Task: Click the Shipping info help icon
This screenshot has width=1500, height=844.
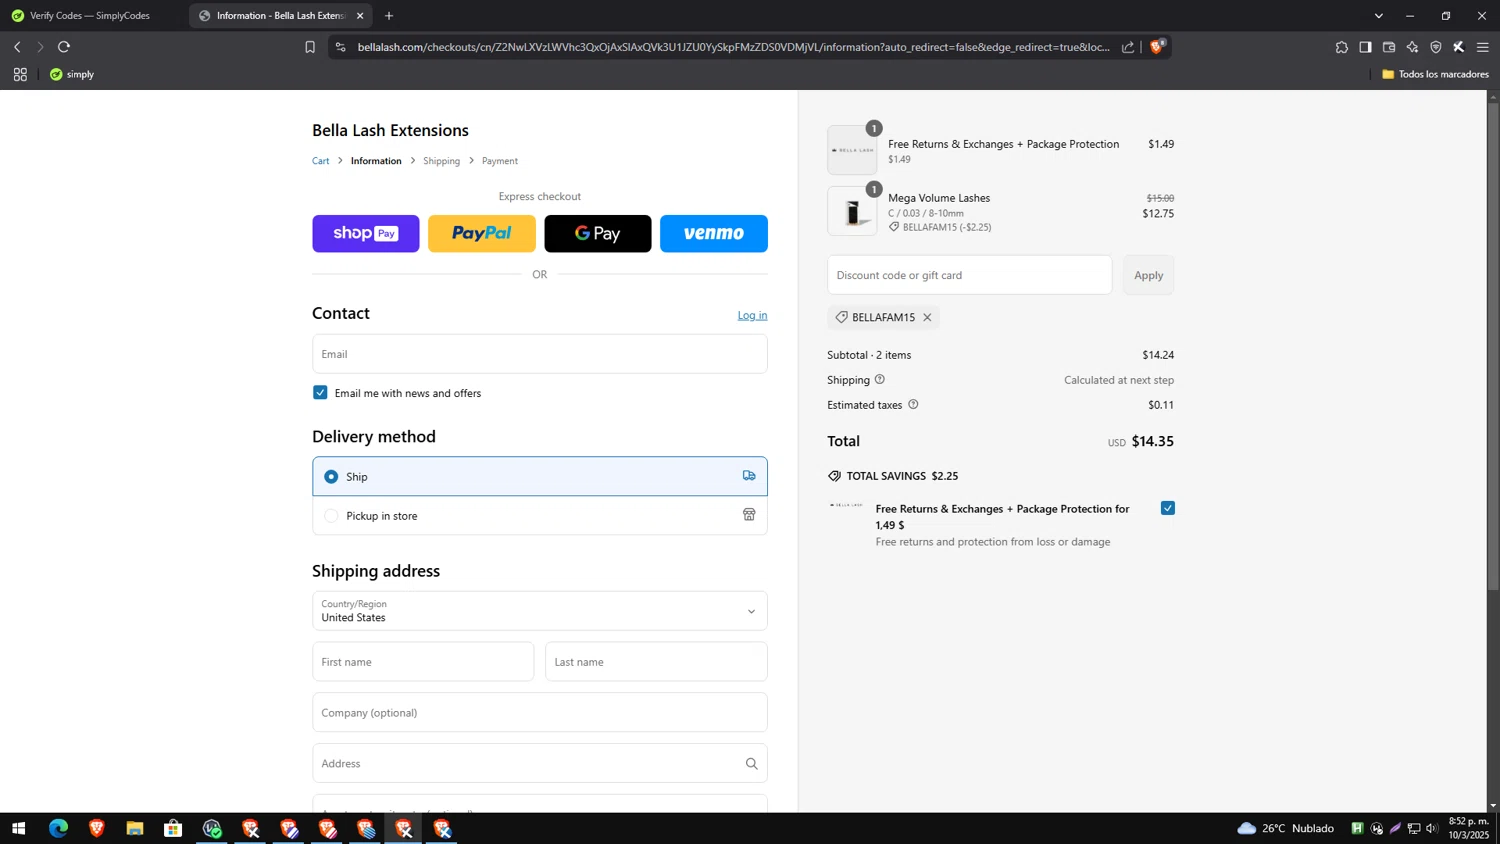Action: tap(880, 380)
